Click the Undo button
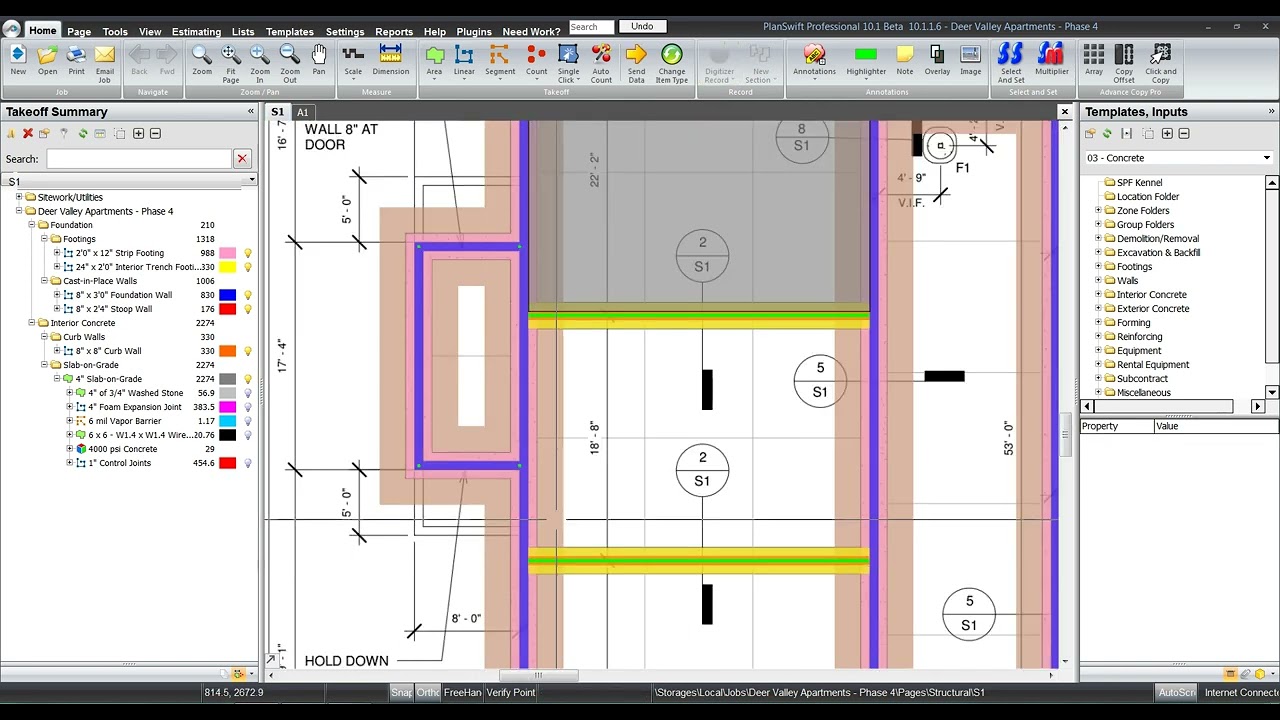 (x=643, y=26)
